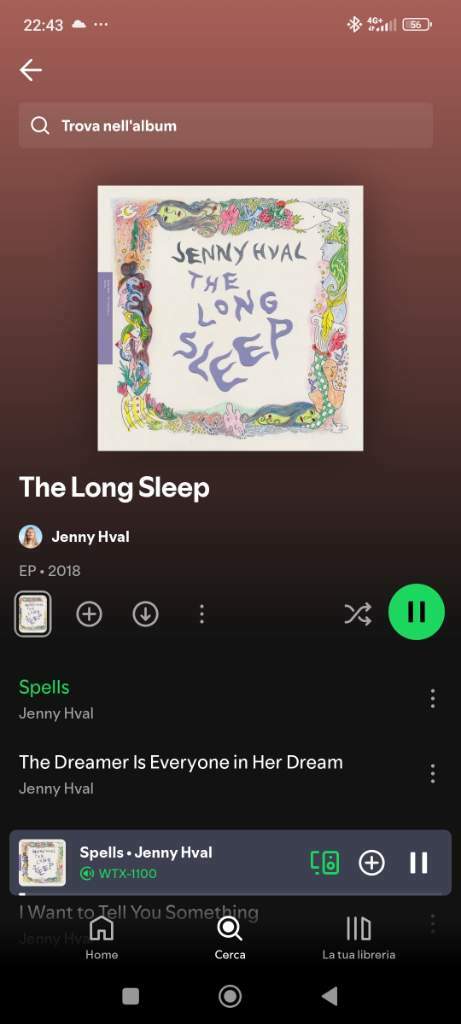
Task: Click the Trova nell'album search field
Action: tap(225, 125)
